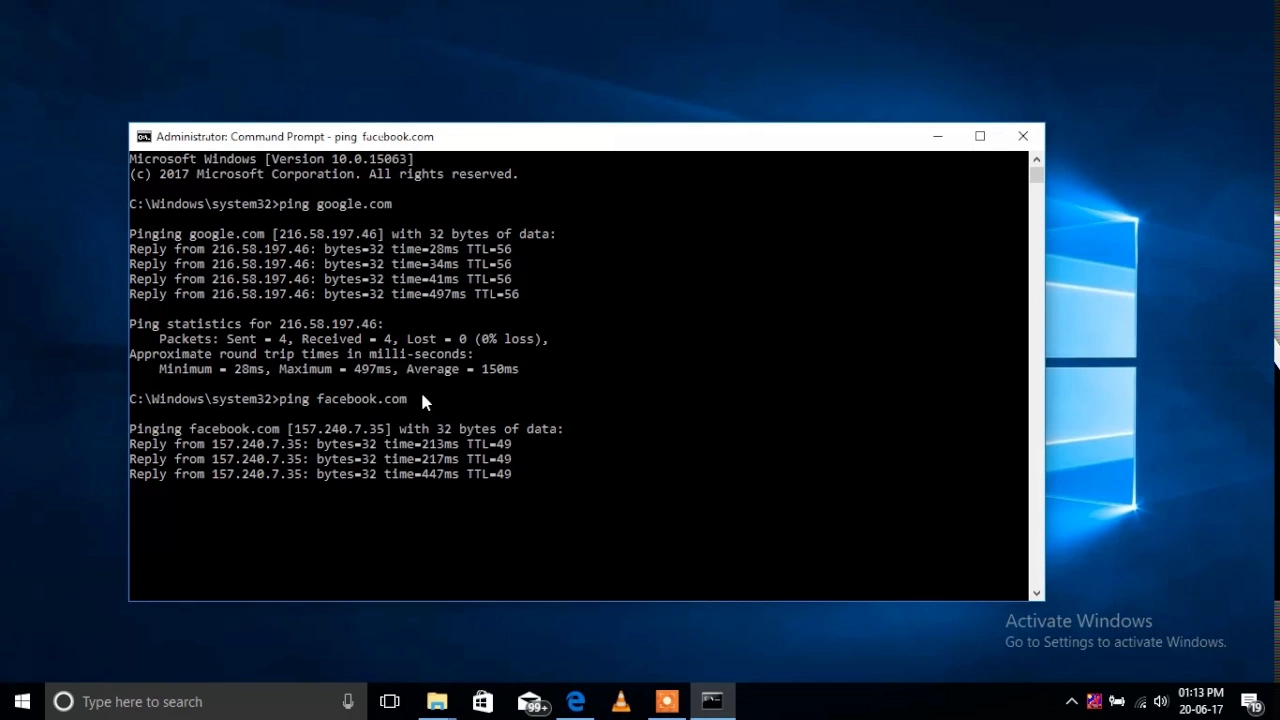This screenshot has width=1280, height=720.
Task: Click the reply line with time=497ms
Action: pos(324,294)
